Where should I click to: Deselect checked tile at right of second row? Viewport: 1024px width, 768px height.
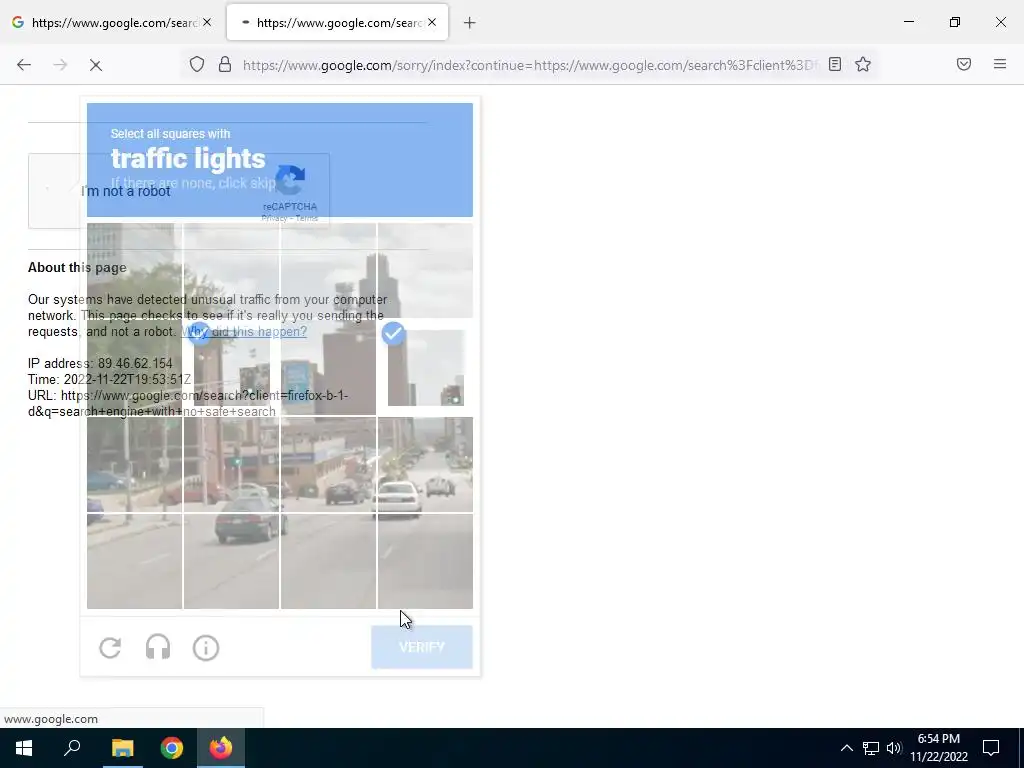tap(425, 368)
